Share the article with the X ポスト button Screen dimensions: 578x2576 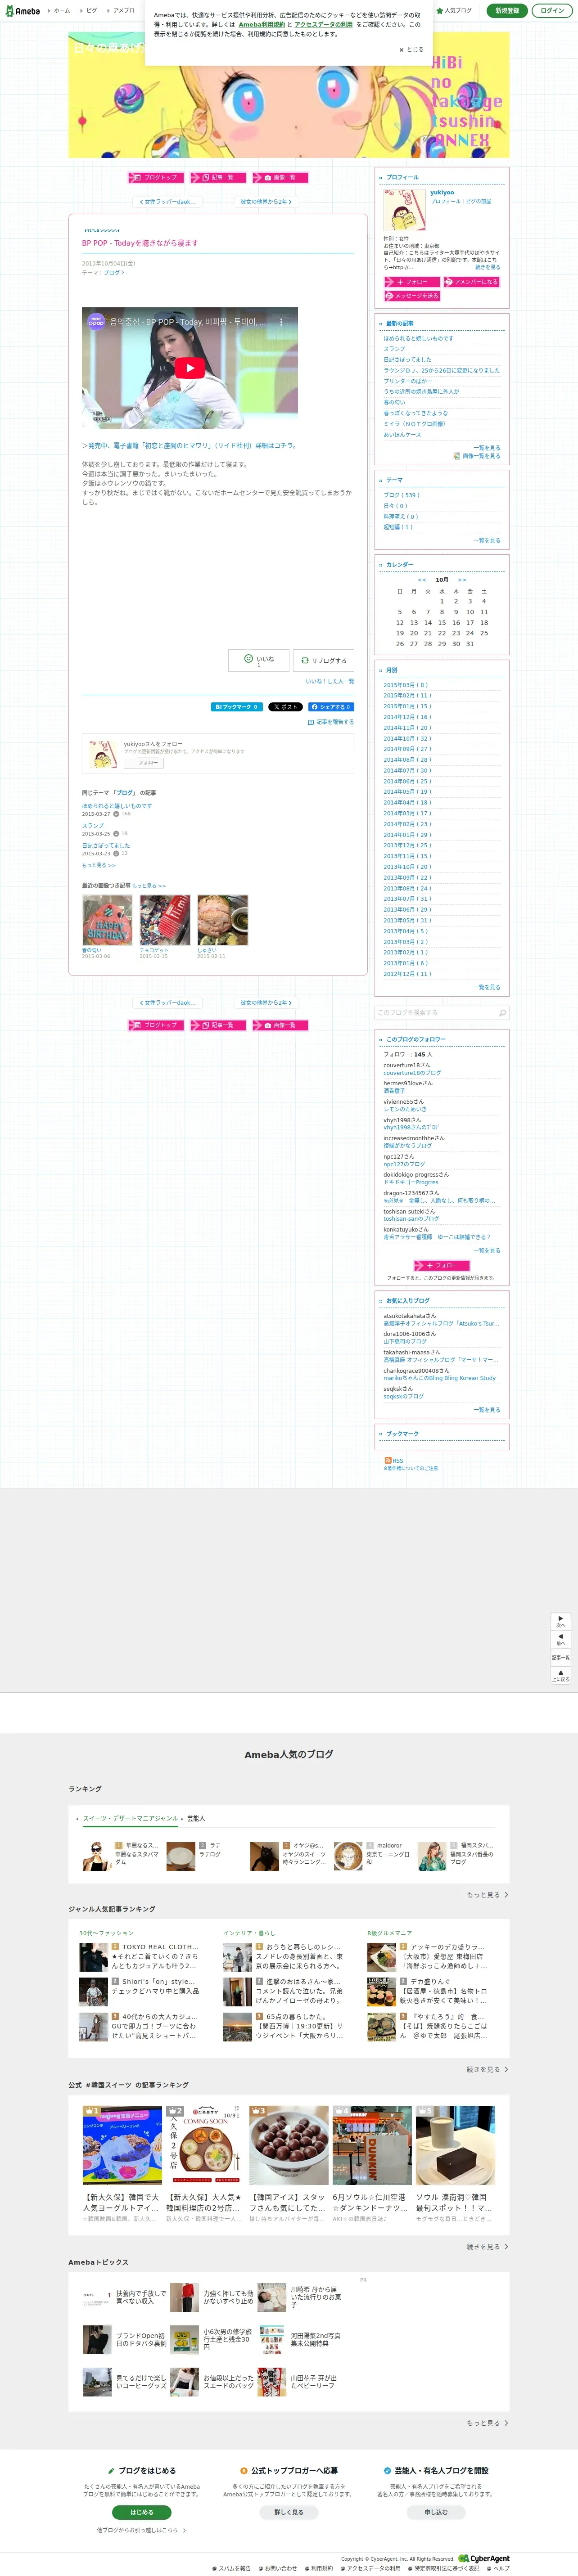(x=285, y=707)
